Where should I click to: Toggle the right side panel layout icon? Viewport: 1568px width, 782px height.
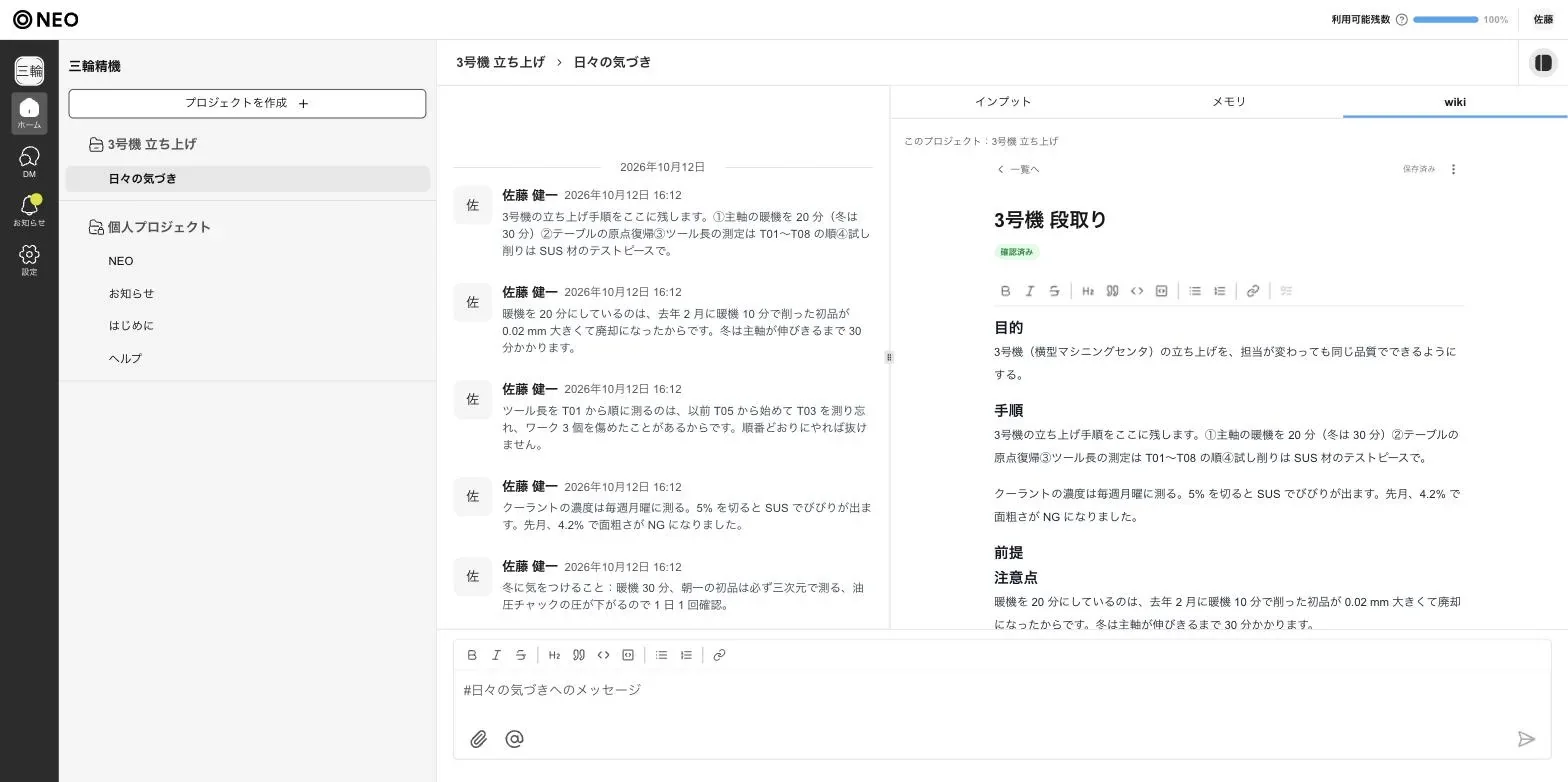pos(1543,63)
